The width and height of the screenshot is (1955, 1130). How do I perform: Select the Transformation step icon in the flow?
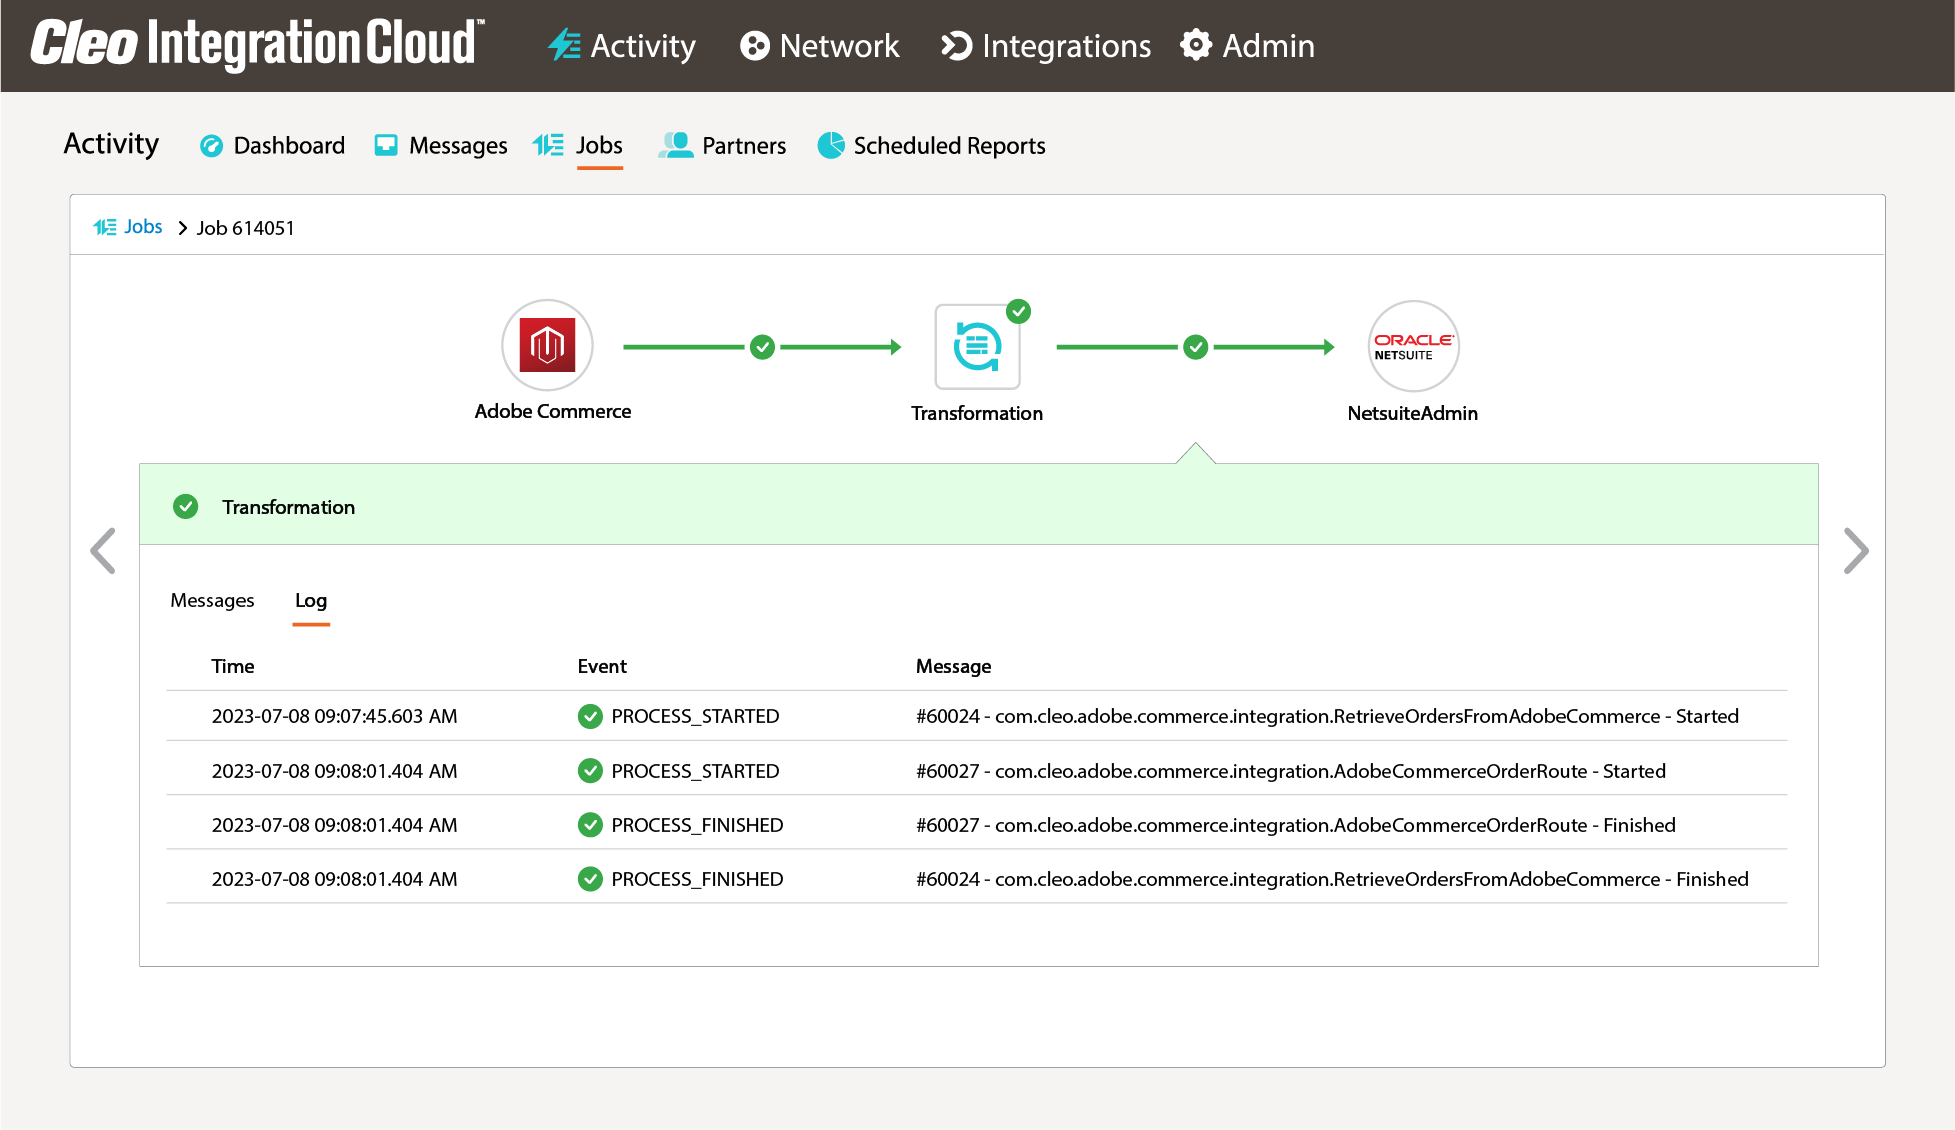tap(977, 345)
